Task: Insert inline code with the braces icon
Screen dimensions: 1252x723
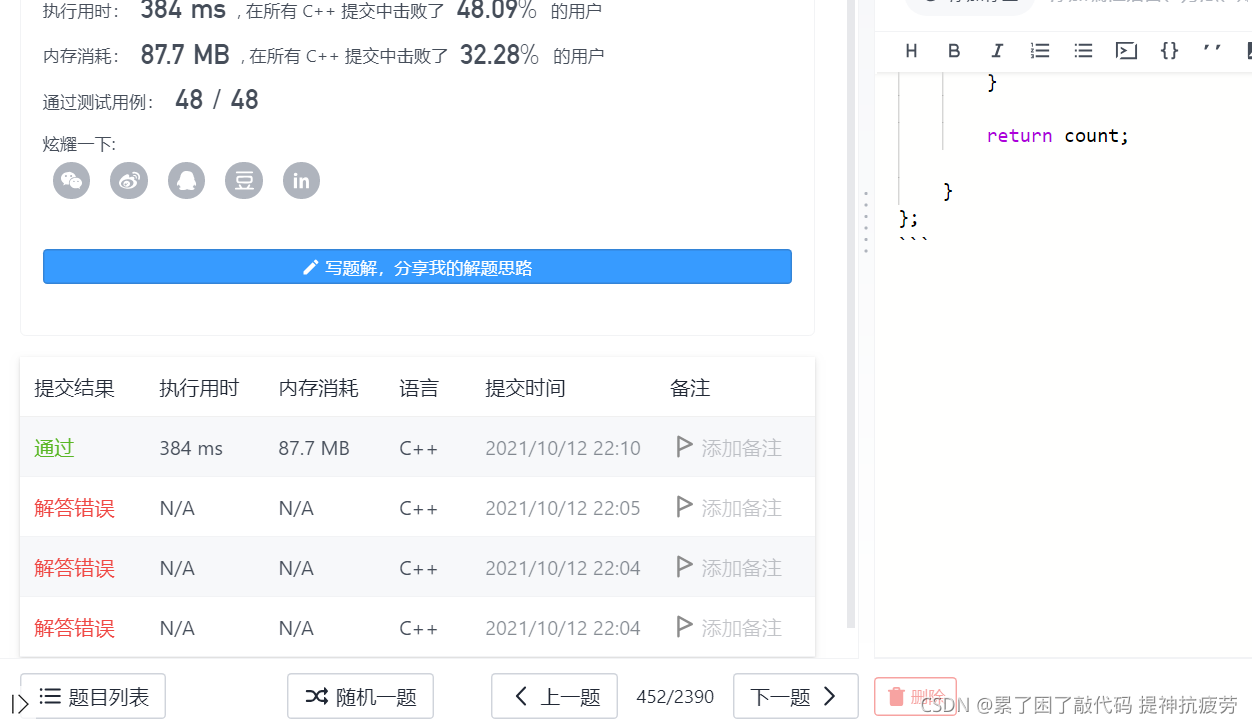Action: pos(1169,51)
